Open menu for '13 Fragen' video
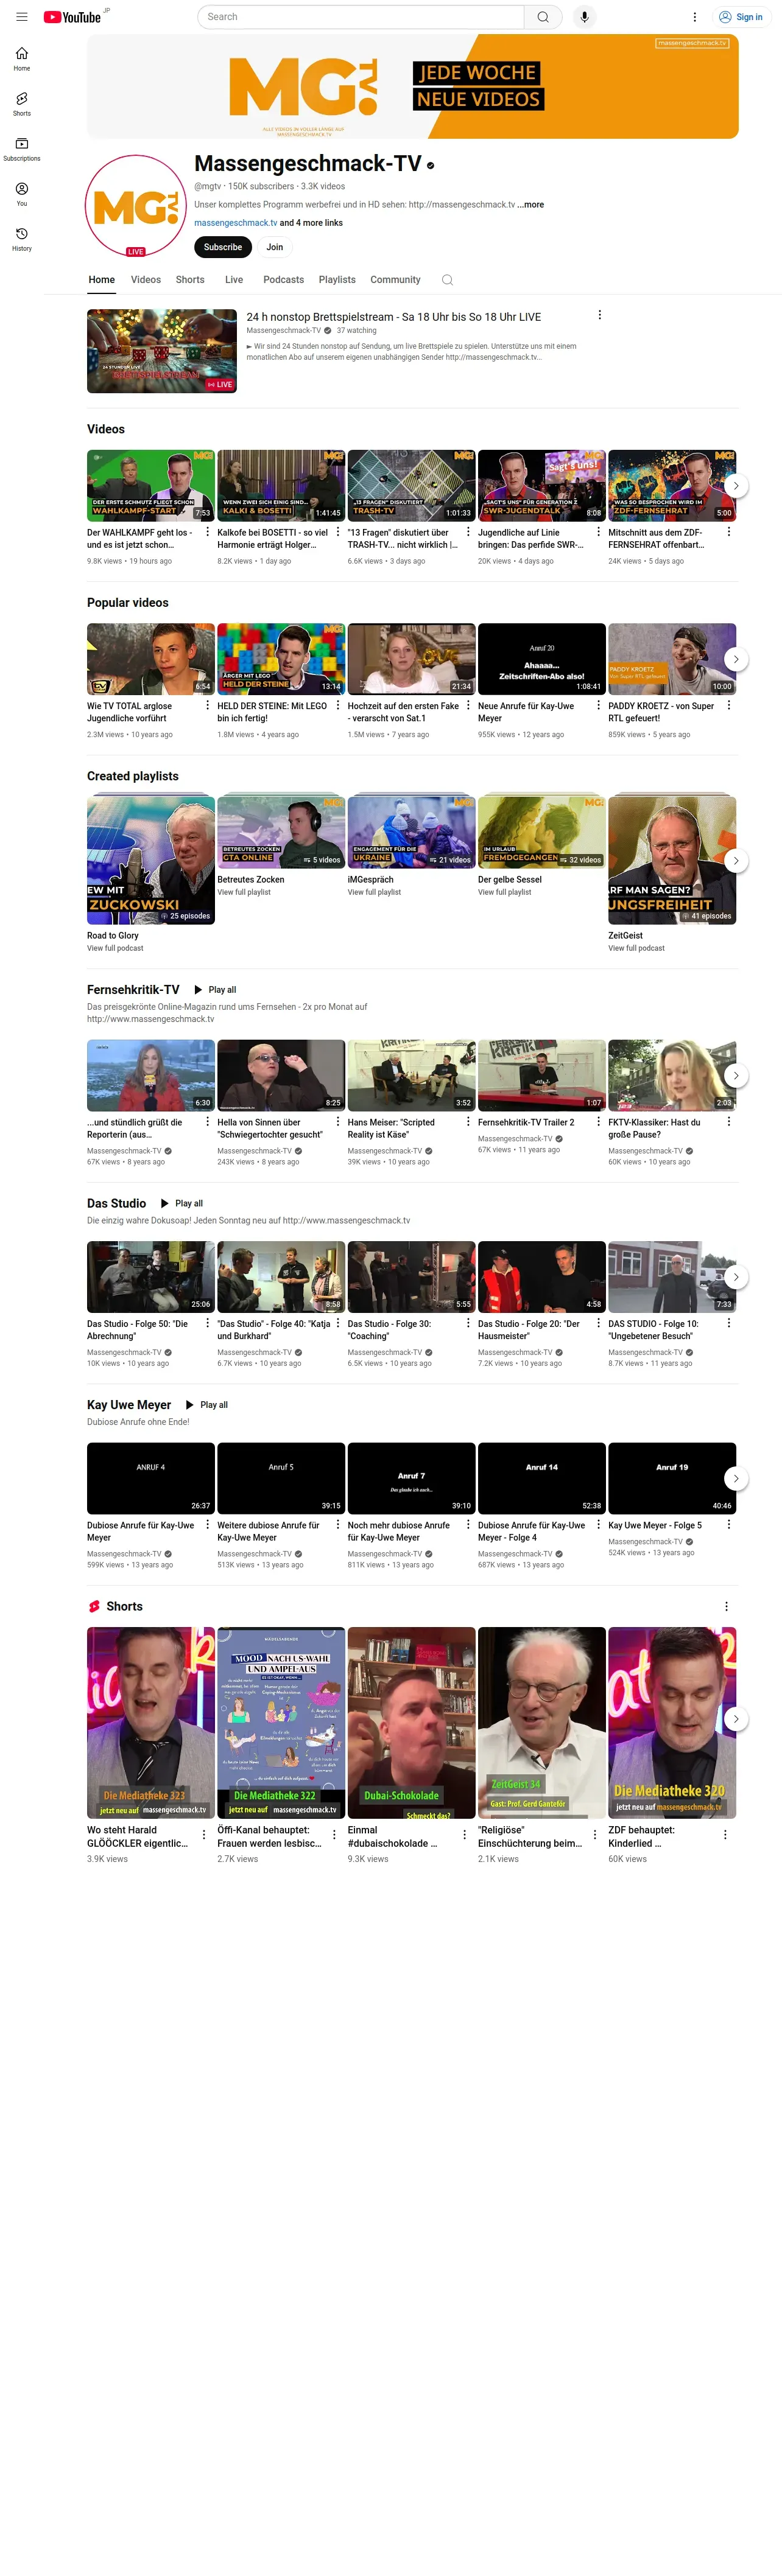This screenshot has height=2576, width=782. tap(467, 532)
